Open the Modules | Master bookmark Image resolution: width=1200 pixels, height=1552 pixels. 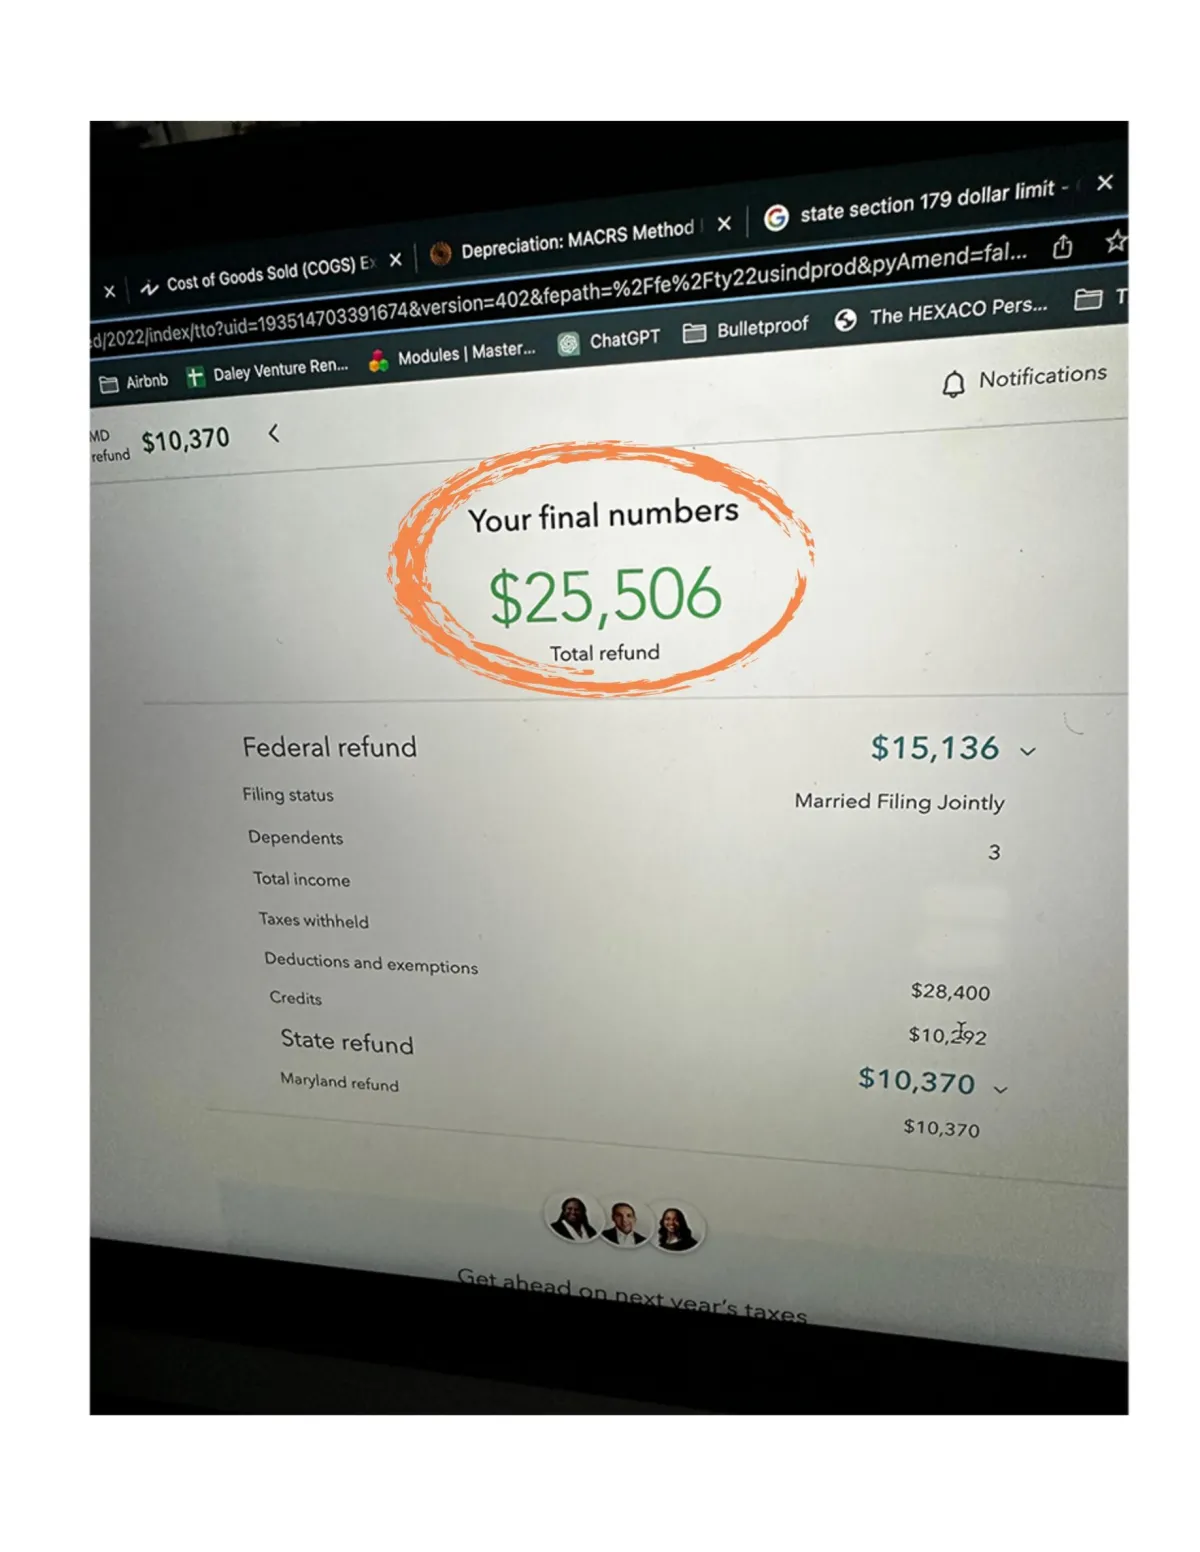tap(452, 355)
